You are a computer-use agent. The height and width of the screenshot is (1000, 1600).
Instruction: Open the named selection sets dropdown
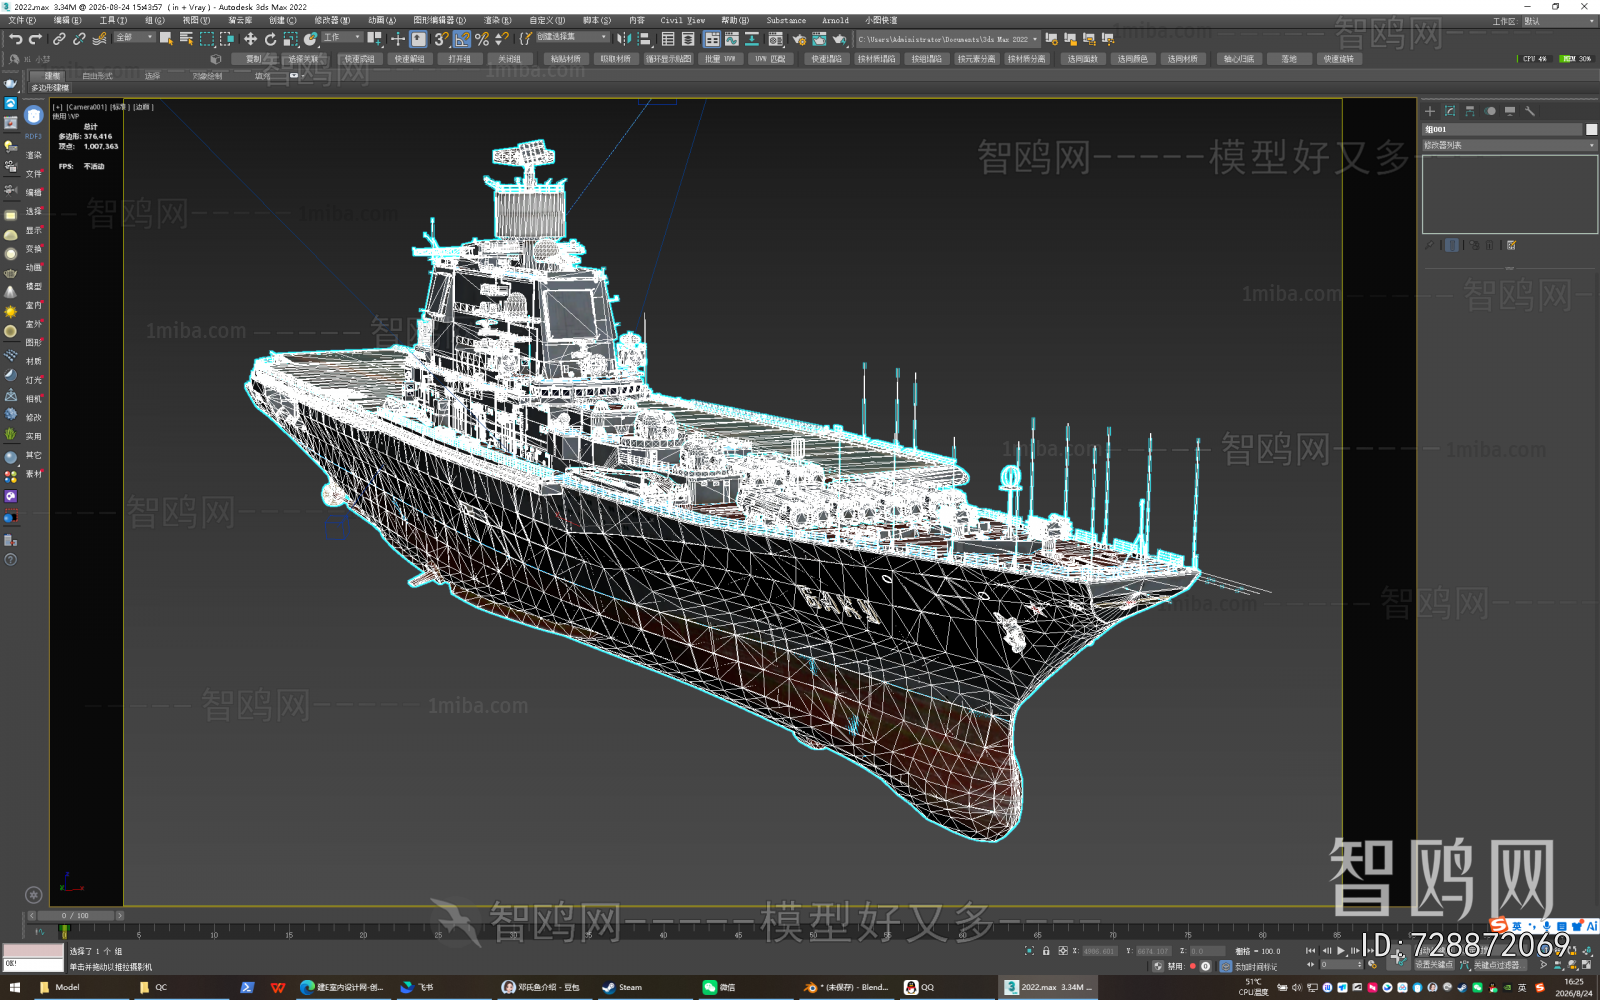[572, 37]
